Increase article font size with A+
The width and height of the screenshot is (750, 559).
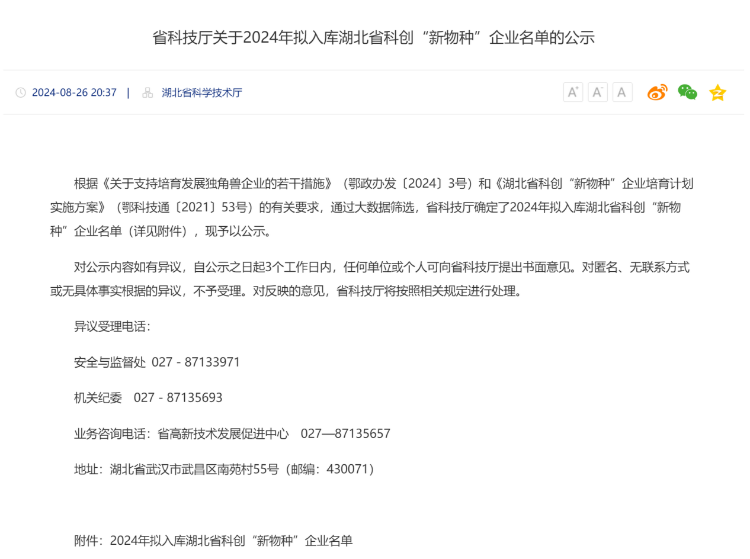coord(573,93)
